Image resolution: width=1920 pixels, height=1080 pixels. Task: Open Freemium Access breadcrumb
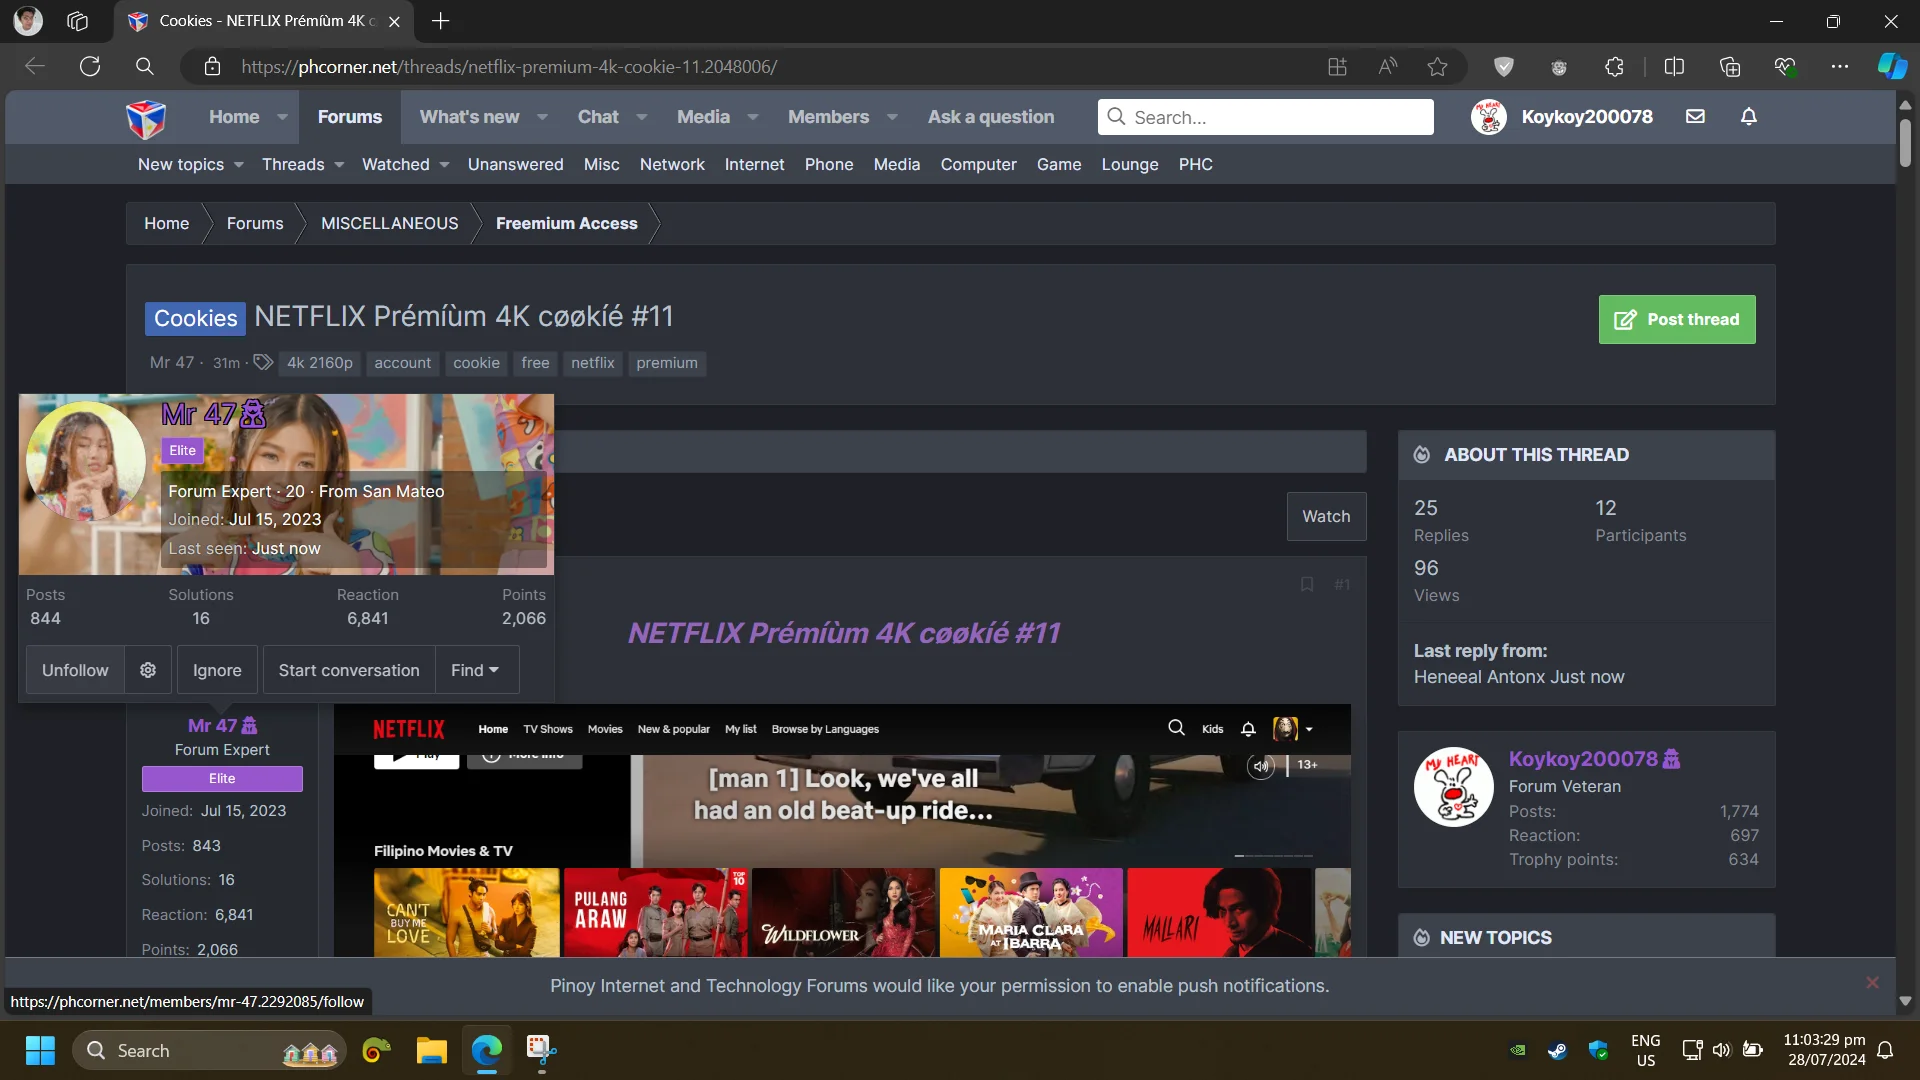pyautogui.click(x=566, y=223)
